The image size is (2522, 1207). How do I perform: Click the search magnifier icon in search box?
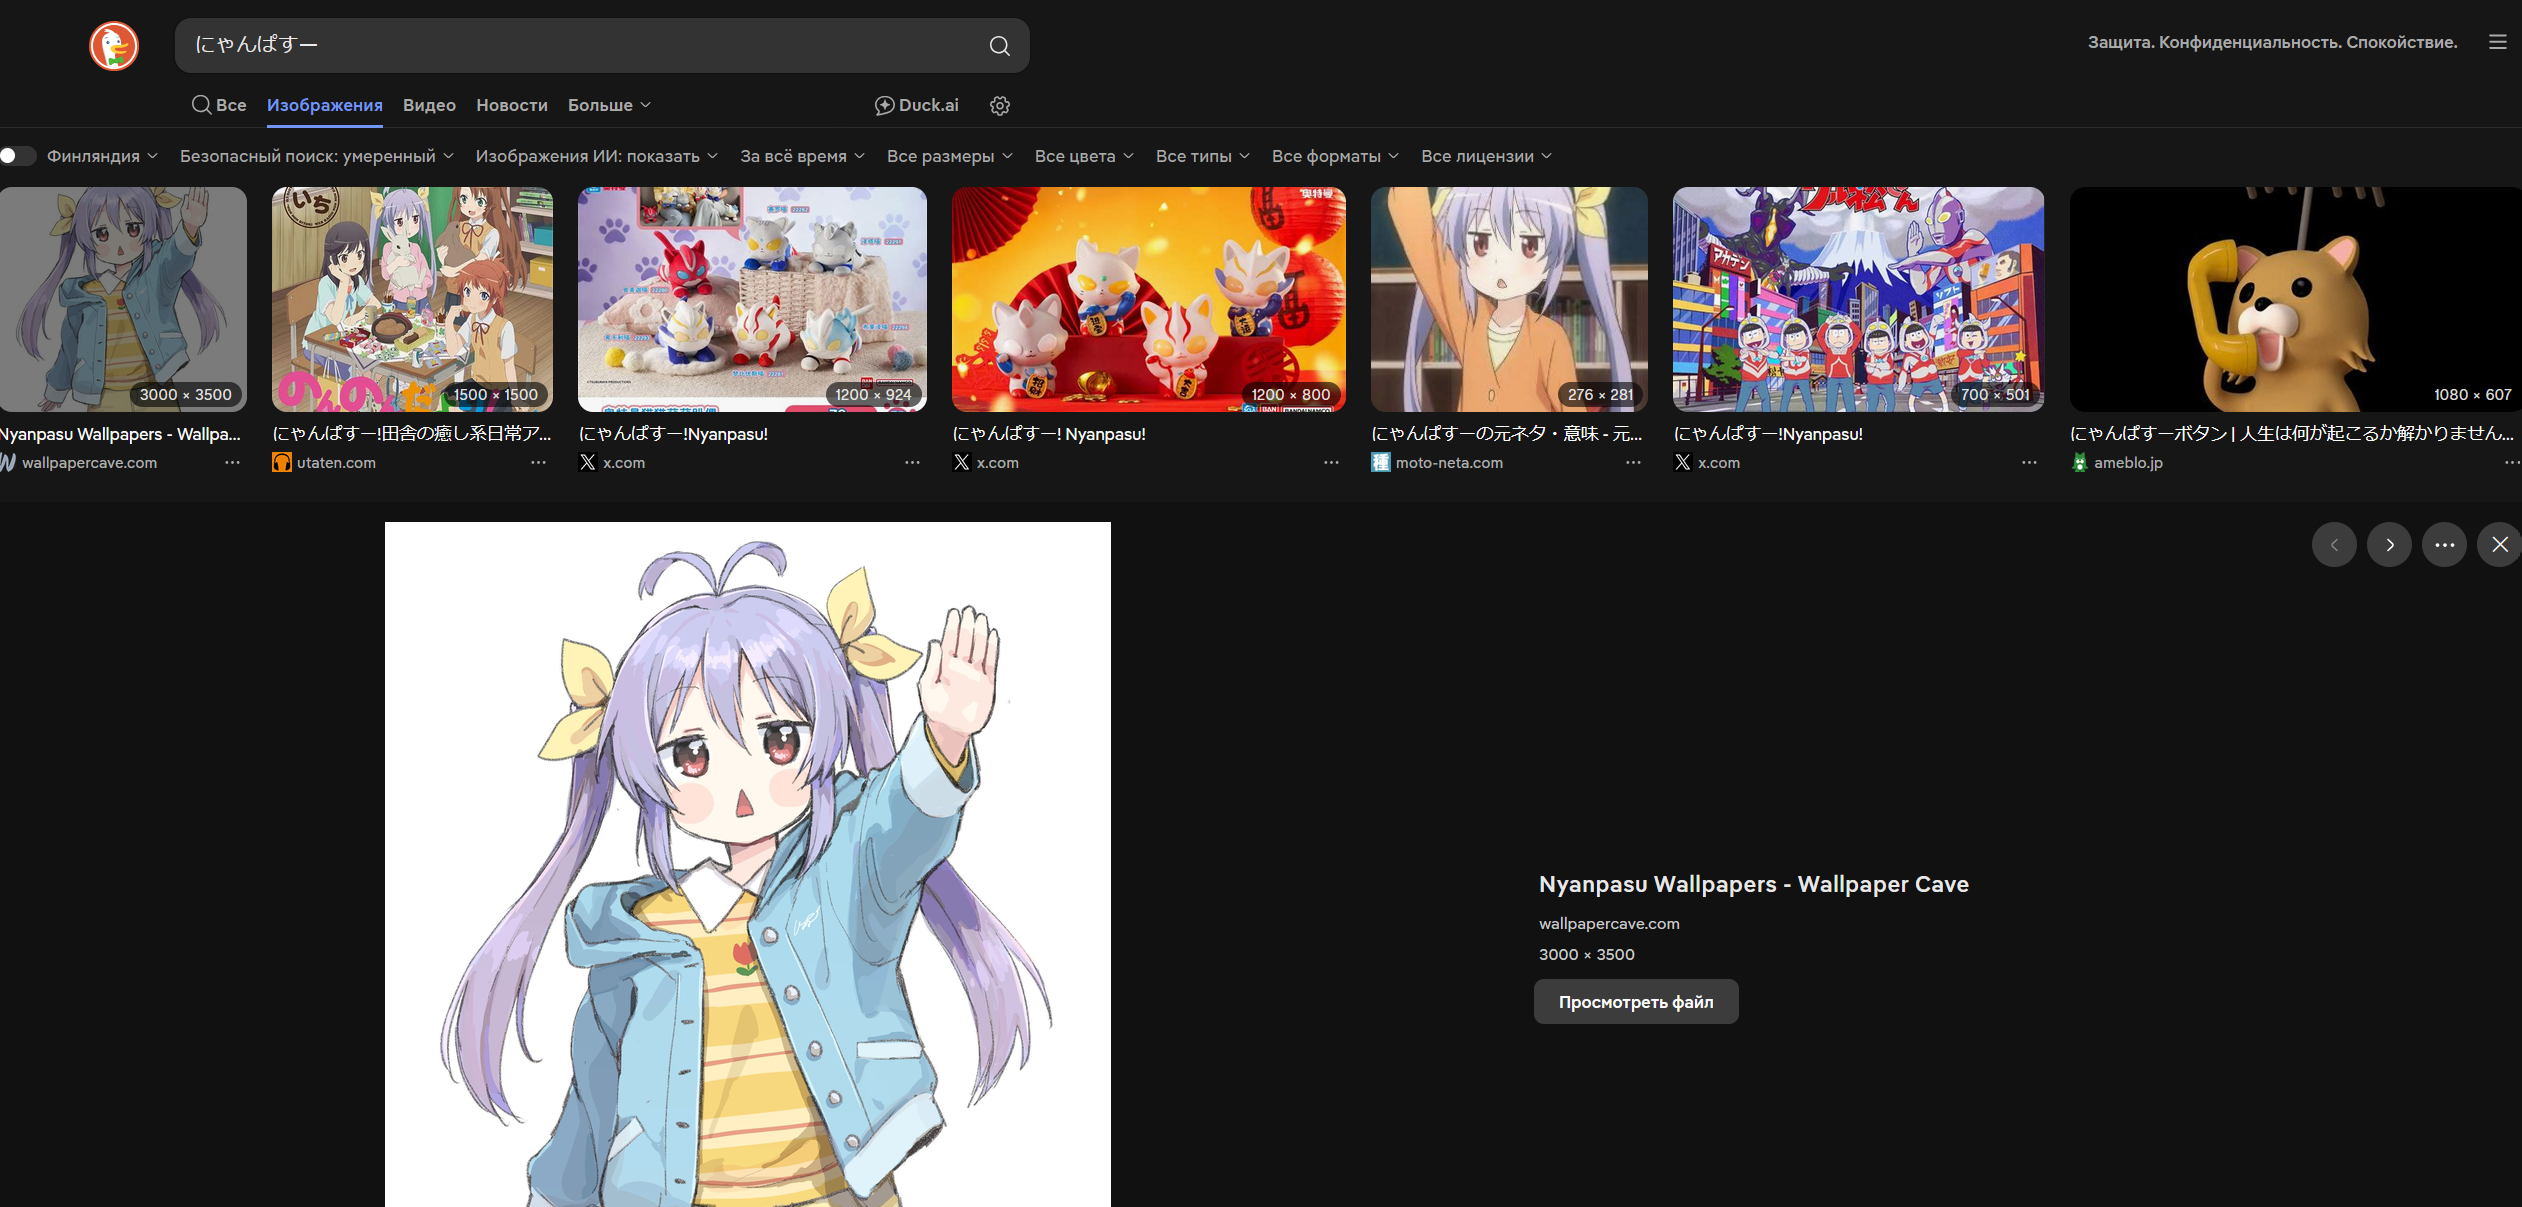[x=999, y=46]
